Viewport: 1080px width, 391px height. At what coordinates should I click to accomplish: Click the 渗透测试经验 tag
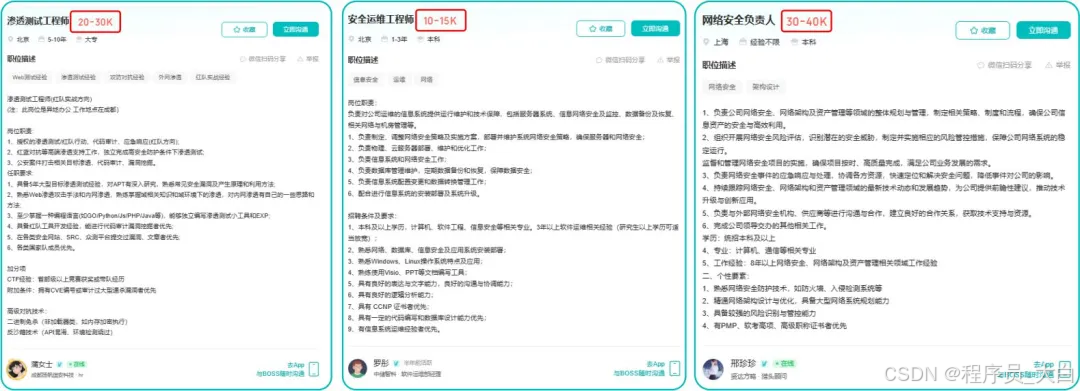[x=79, y=78]
